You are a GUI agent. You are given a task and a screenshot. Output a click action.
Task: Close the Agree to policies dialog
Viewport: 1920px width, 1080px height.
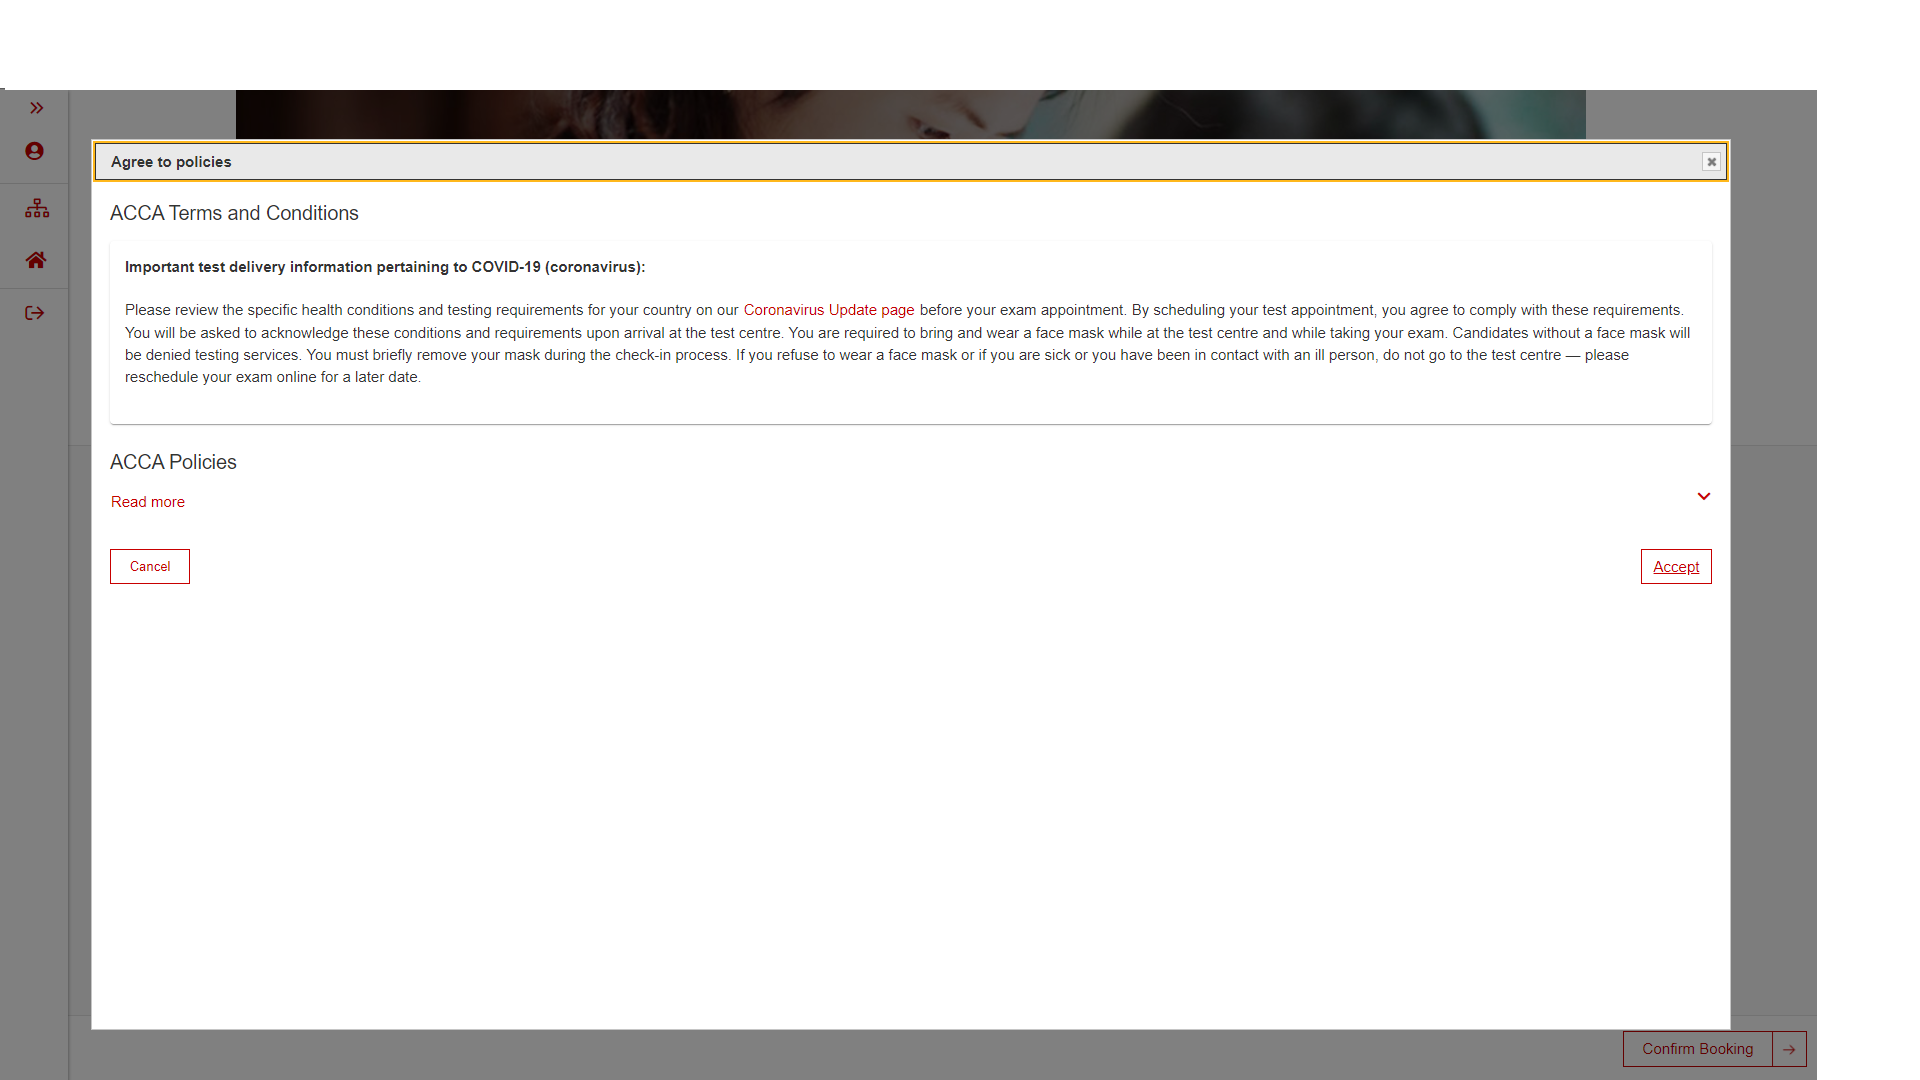click(x=1711, y=162)
